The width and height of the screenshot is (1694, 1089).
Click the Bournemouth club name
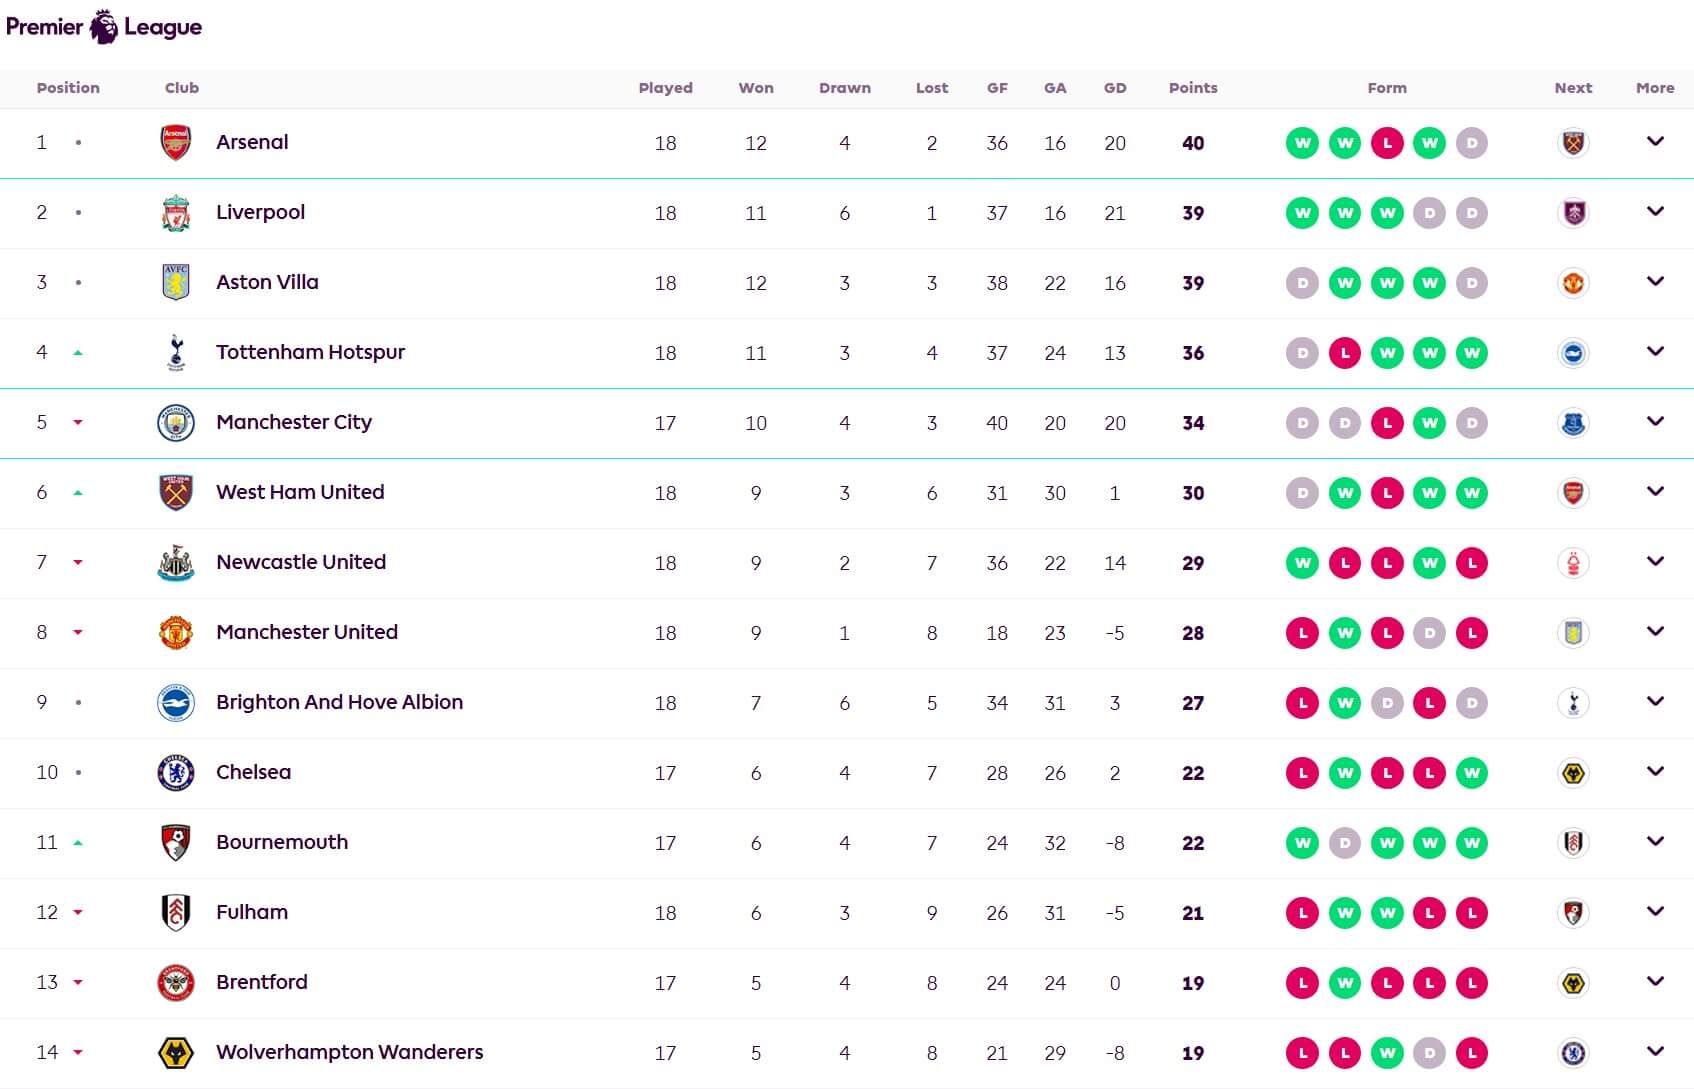(x=282, y=842)
